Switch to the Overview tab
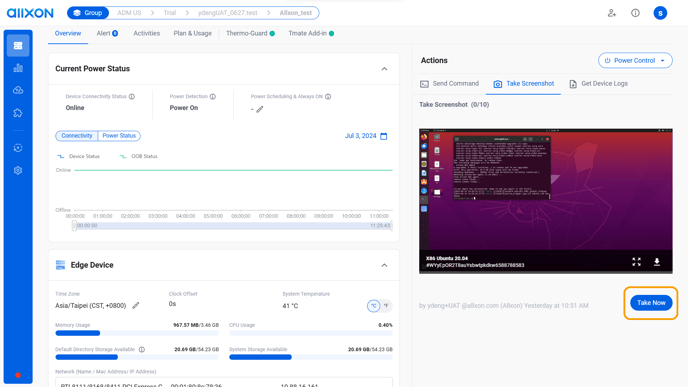The height and width of the screenshot is (387, 688). (x=68, y=33)
